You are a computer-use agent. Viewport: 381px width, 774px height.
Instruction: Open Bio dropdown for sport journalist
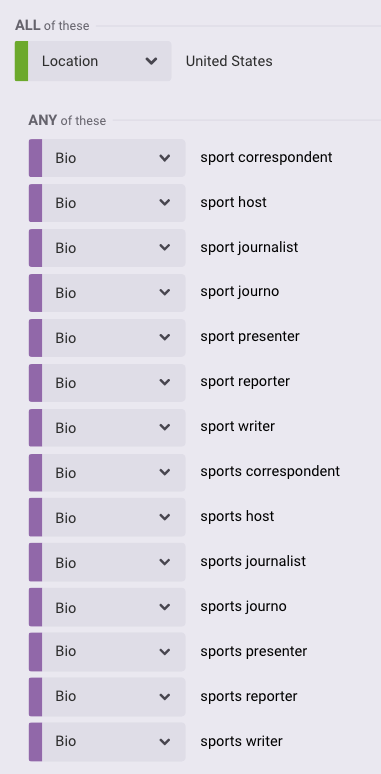coord(113,248)
